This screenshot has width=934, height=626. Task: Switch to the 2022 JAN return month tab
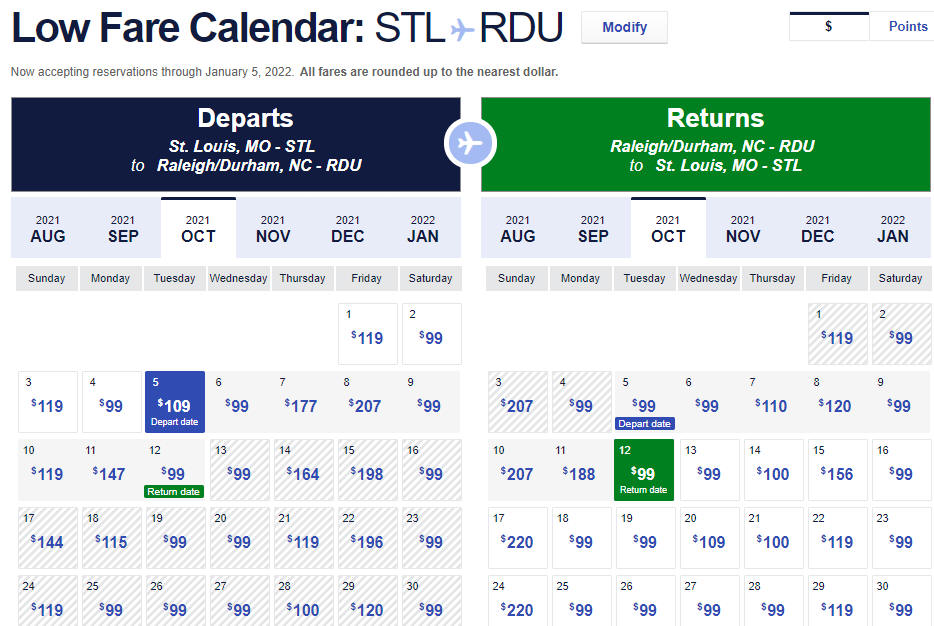pos(892,229)
